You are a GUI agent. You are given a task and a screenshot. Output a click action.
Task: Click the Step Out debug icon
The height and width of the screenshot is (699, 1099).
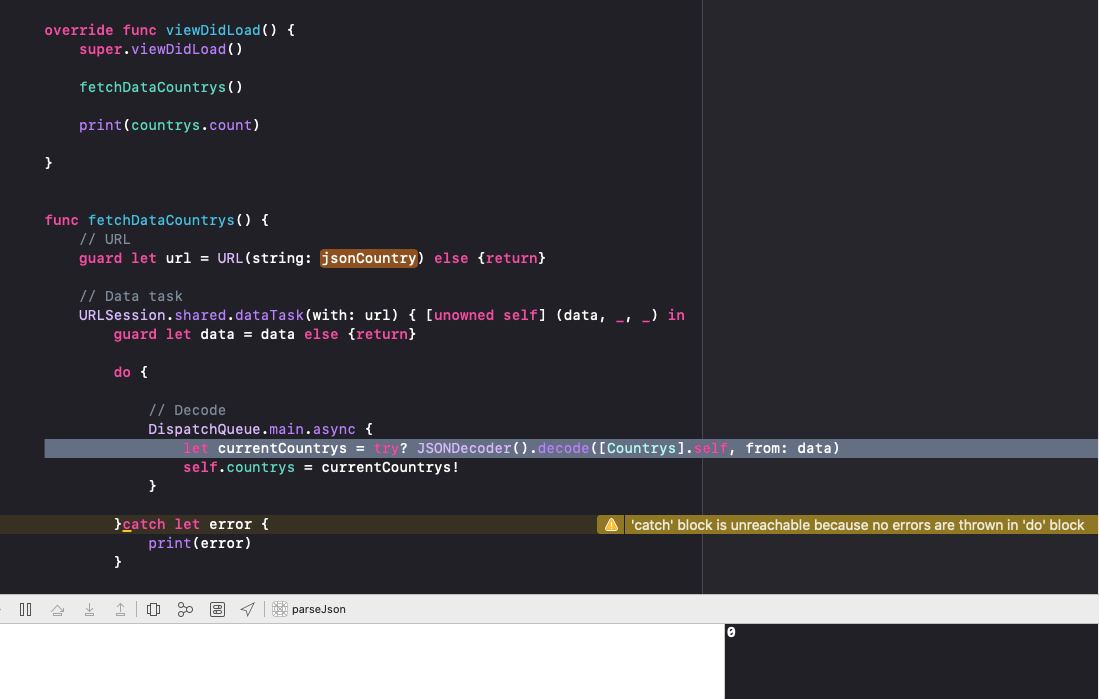[121, 610]
